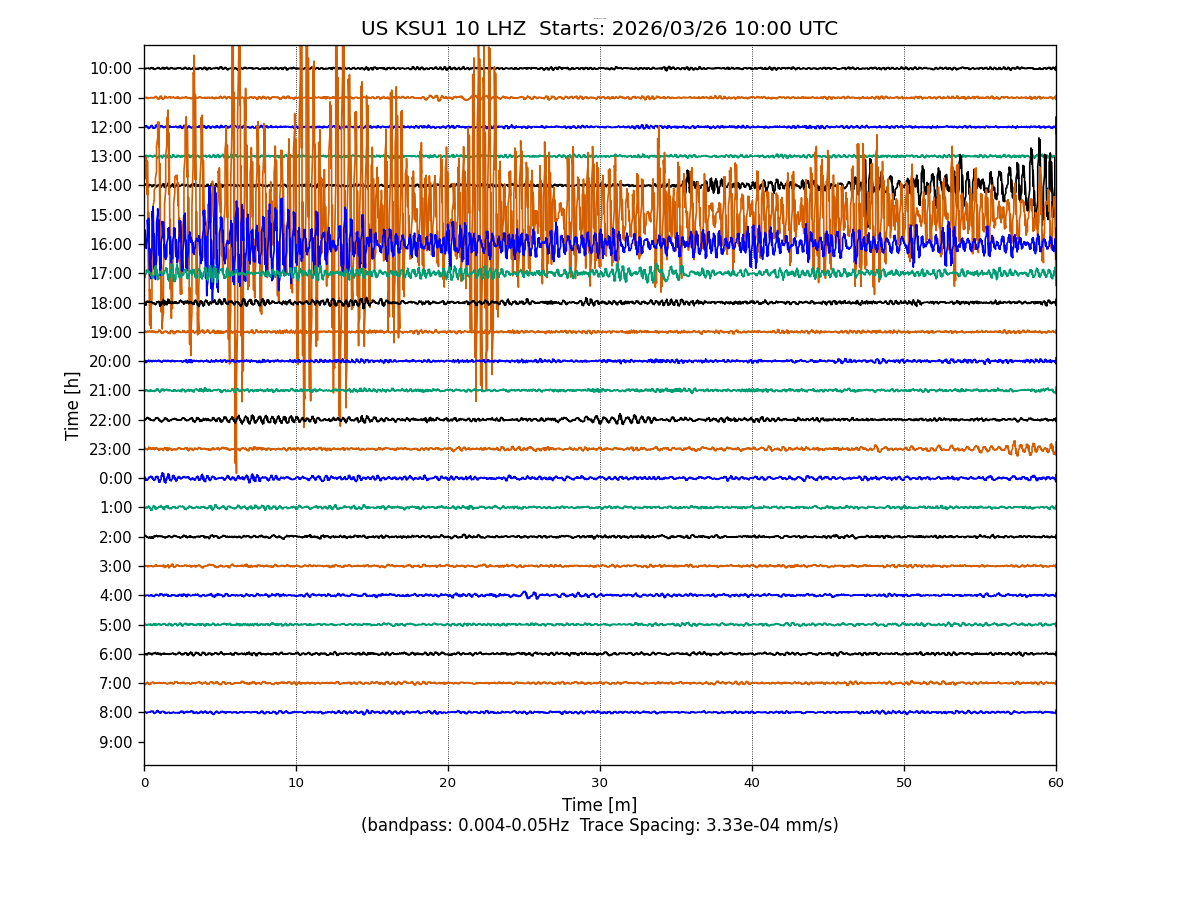1200x900 pixels.
Task: Click the bandpass and trace spacing caption
Action: [599, 825]
